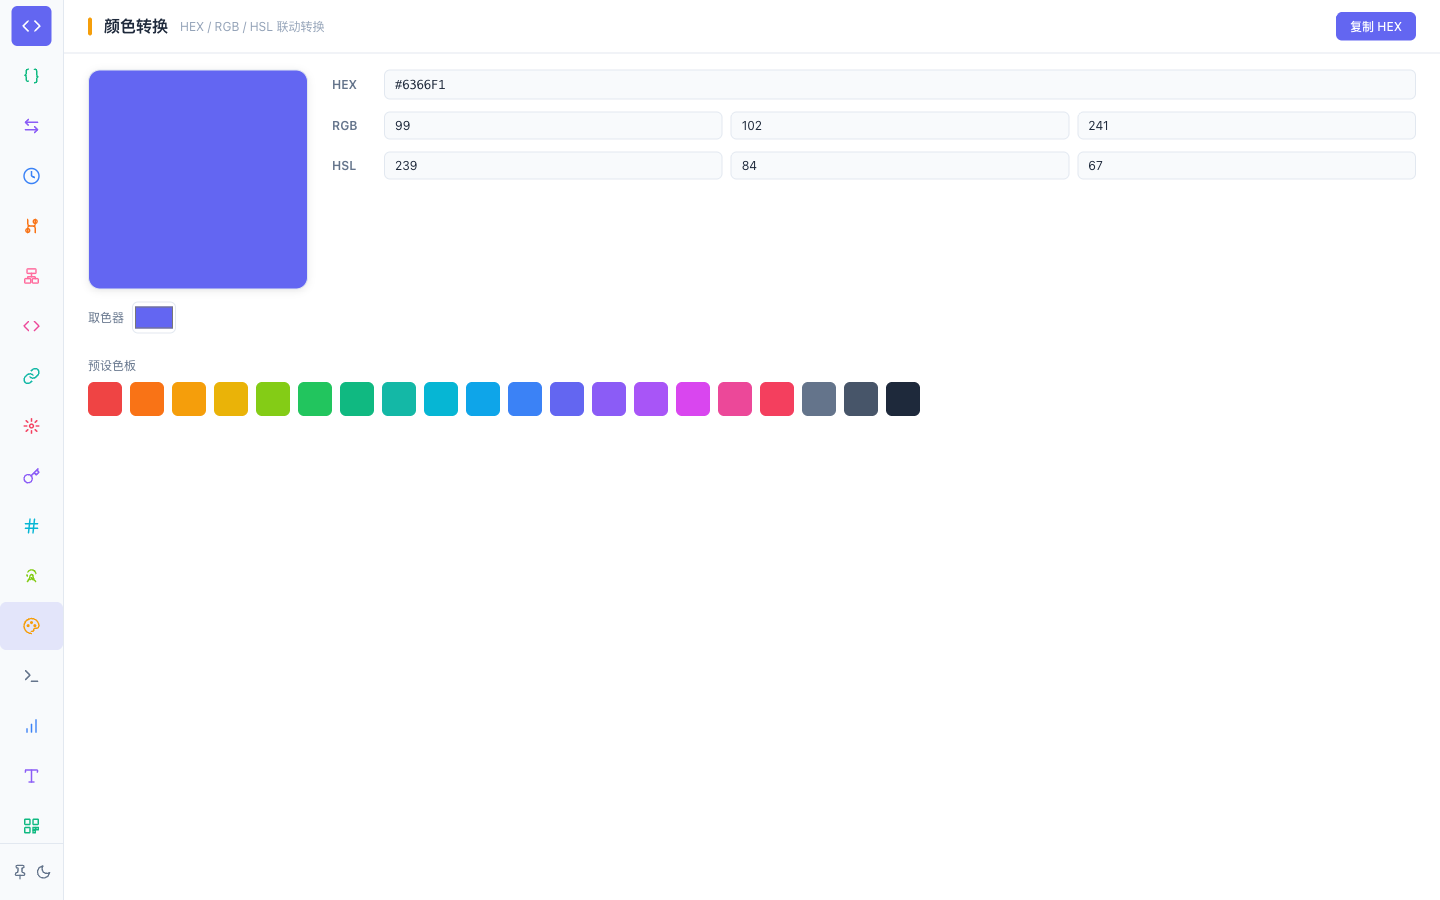Click the HEX input showing #6366F1
Screen dimensions: 1440x900
[899, 85]
